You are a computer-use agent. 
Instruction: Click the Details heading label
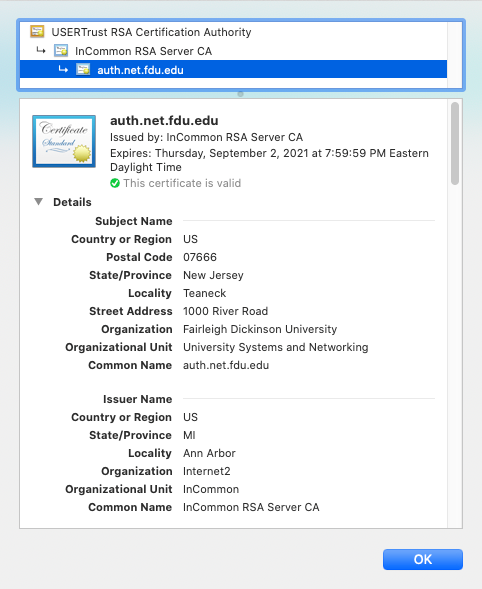(x=72, y=202)
